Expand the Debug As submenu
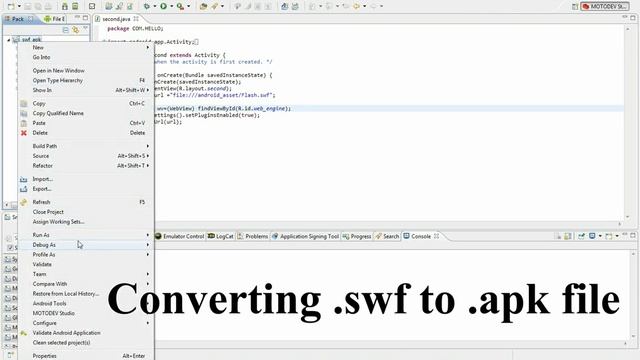 tap(87, 245)
